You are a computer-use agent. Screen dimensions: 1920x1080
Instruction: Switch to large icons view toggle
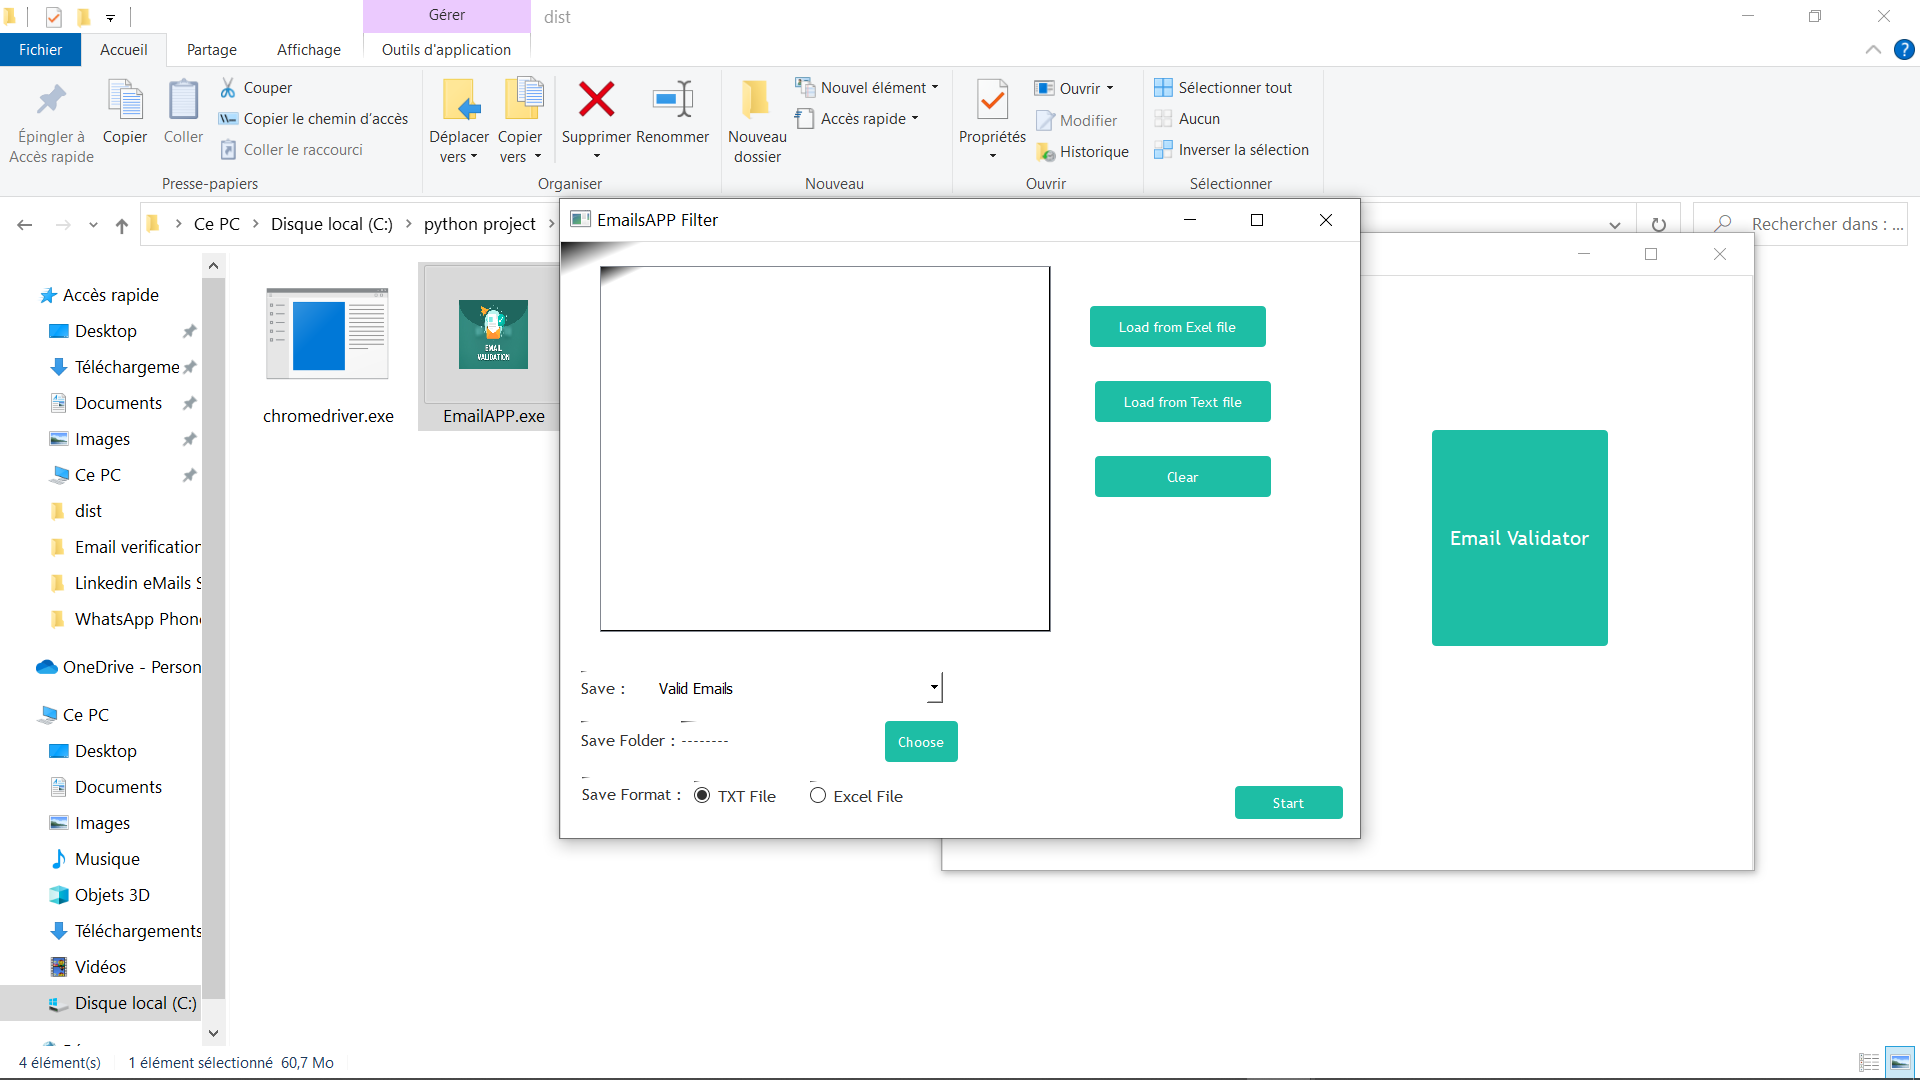click(x=1899, y=1062)
